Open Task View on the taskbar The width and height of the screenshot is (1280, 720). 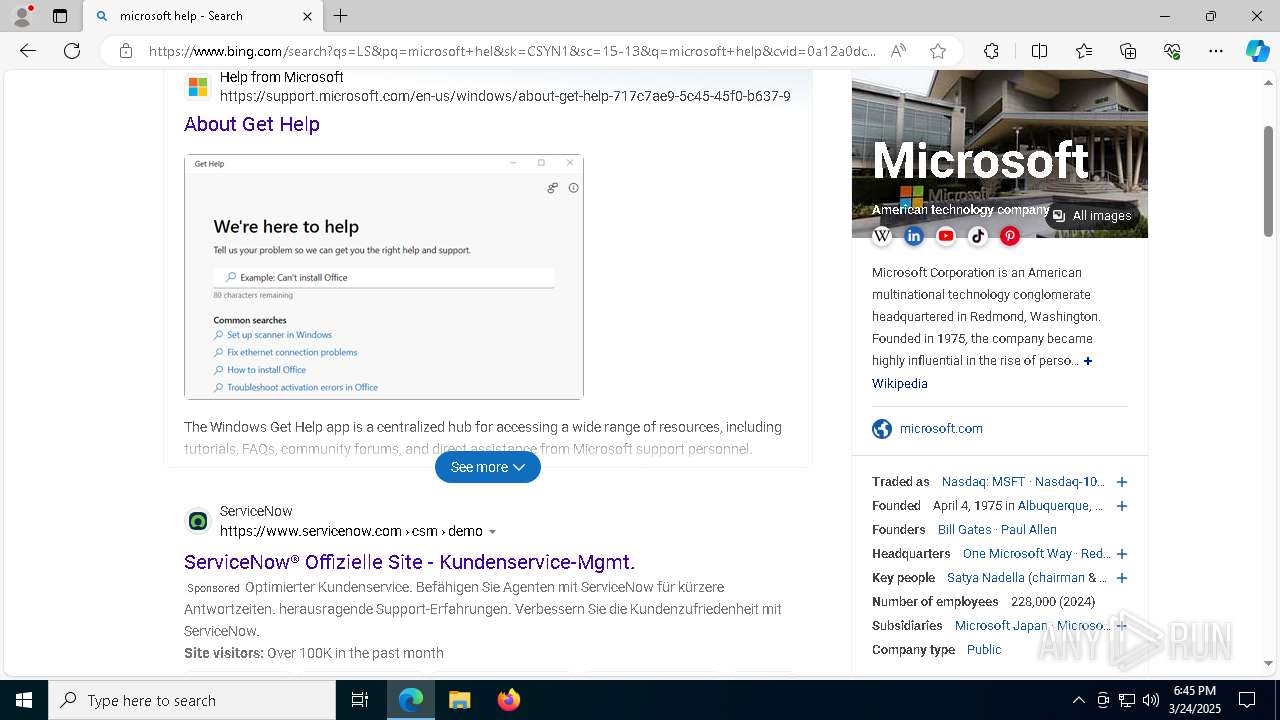(360, 700)
